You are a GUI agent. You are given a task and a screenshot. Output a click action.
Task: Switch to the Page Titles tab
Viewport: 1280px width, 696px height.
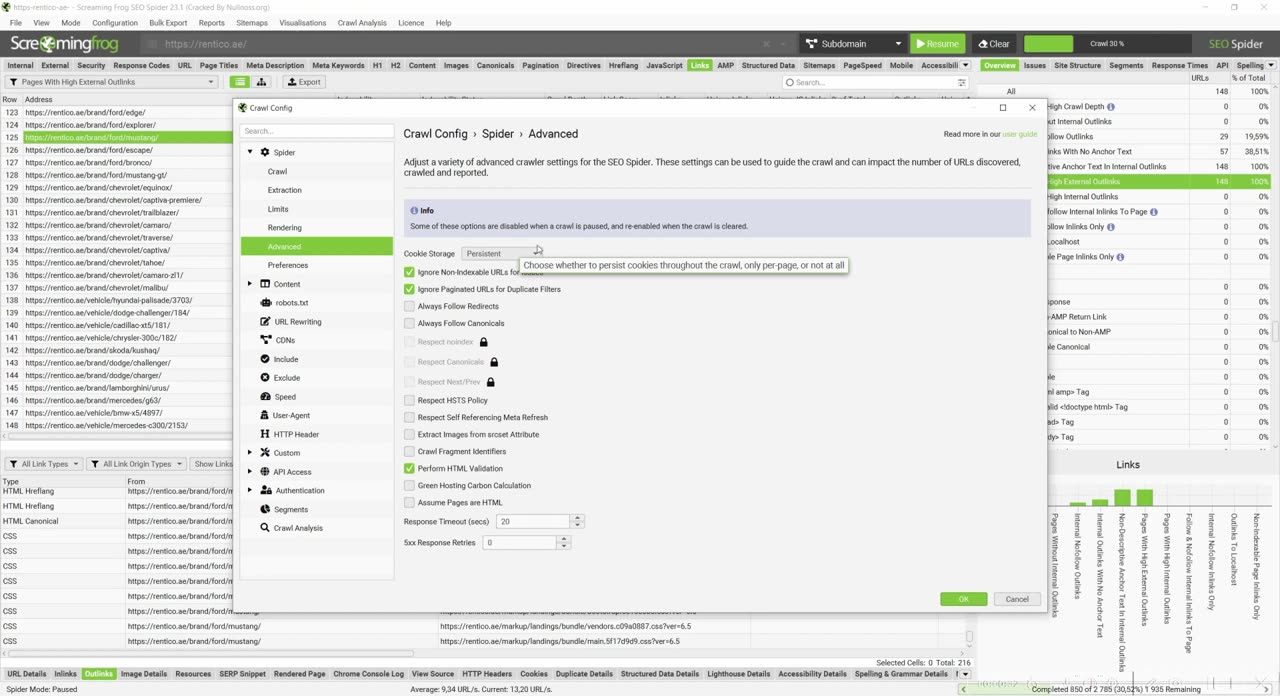pos(219,65)
